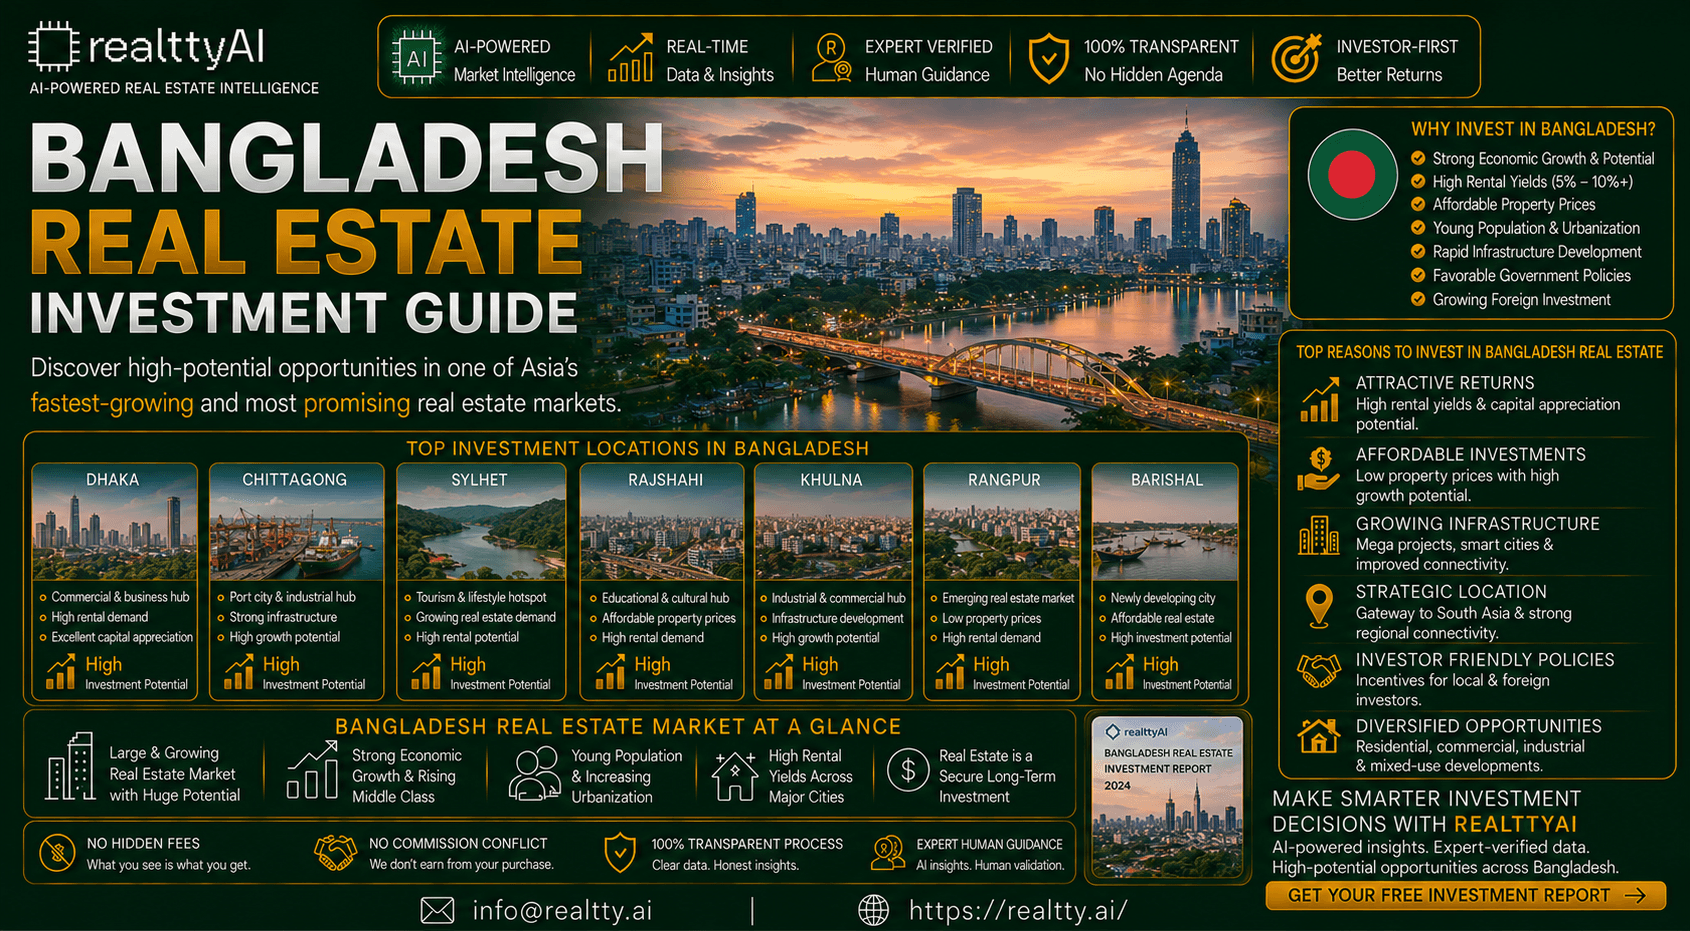
Task: Click the Investor-First target icon
Action: pos(1296,58)
